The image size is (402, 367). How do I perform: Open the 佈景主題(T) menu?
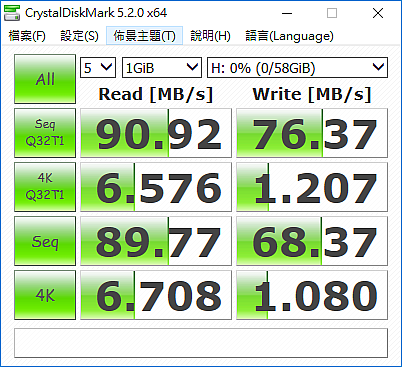[144, 36]
